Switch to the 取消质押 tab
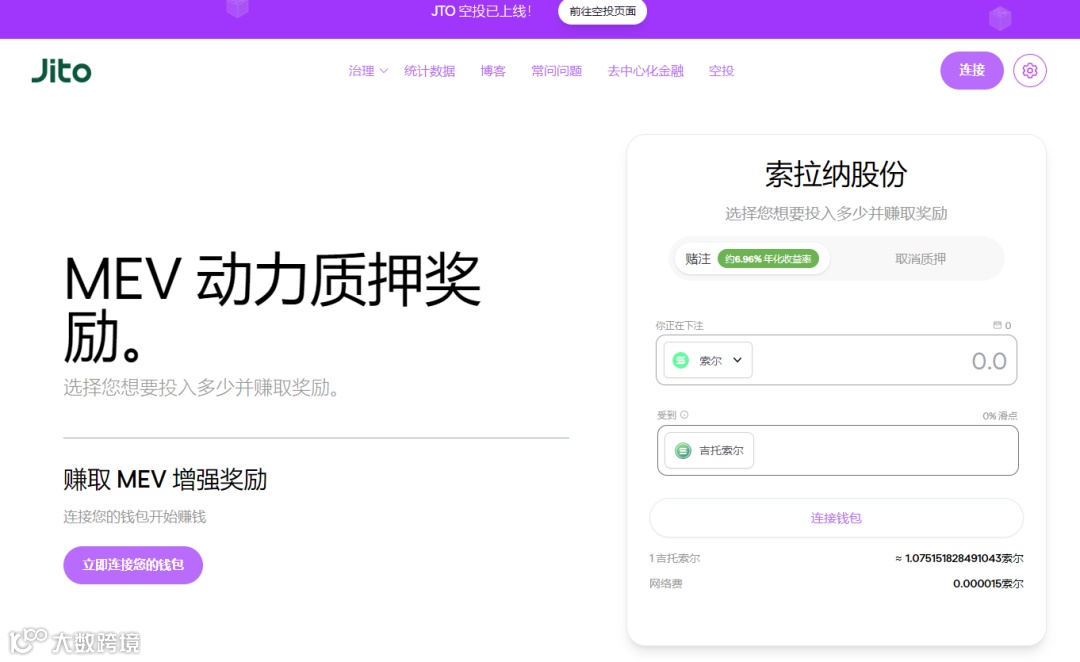This screenshot has height=662, width=1080. pyautogui.click(x=920, y=259)
